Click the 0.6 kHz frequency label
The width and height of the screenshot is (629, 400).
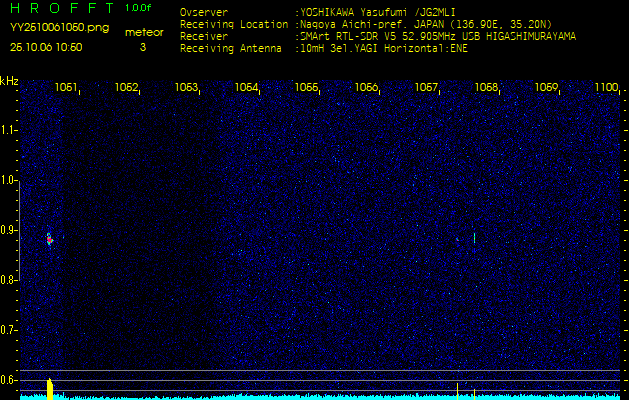tap(8, 380)
